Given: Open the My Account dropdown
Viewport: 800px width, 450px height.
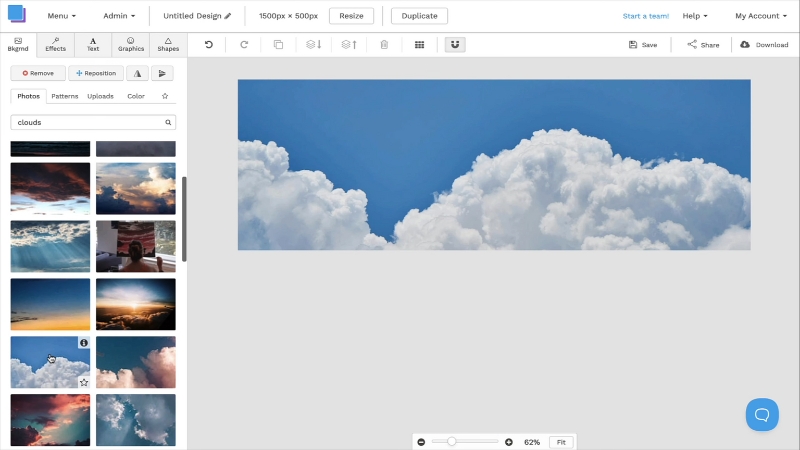Looking at the screenshot, I should click(761, 16).
